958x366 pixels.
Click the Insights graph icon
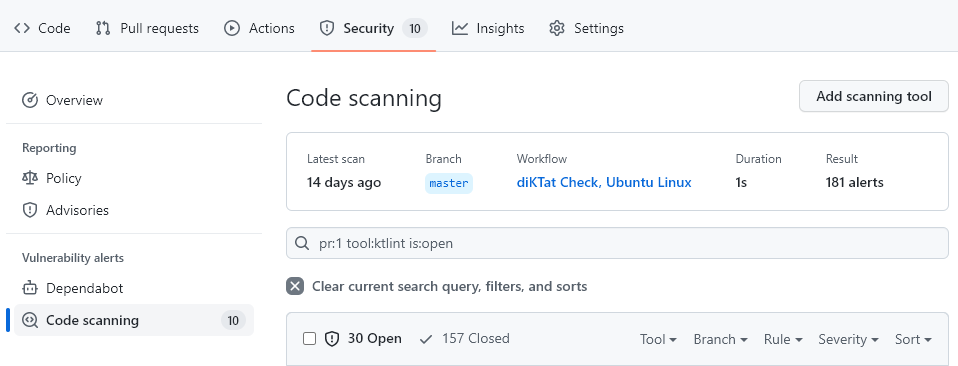(460, 28)
